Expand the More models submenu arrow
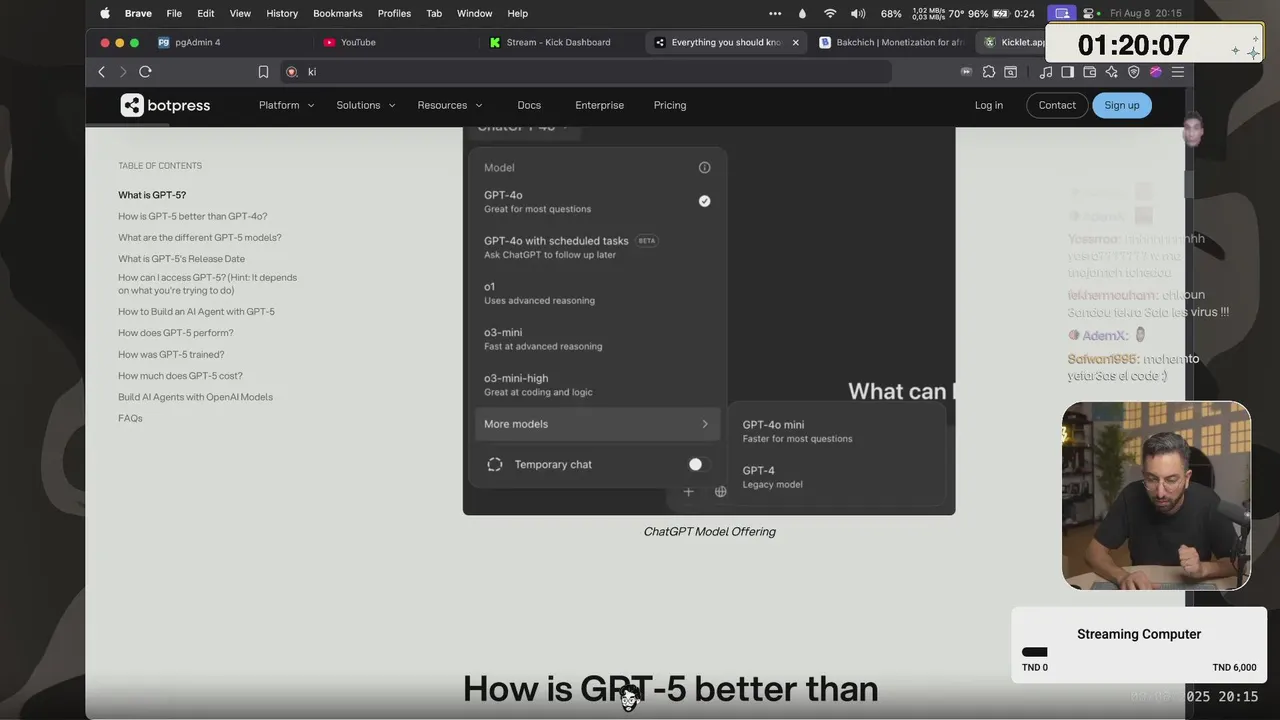Image resolution: width=1280 pixels, height=720 pixels. [705, 424]
